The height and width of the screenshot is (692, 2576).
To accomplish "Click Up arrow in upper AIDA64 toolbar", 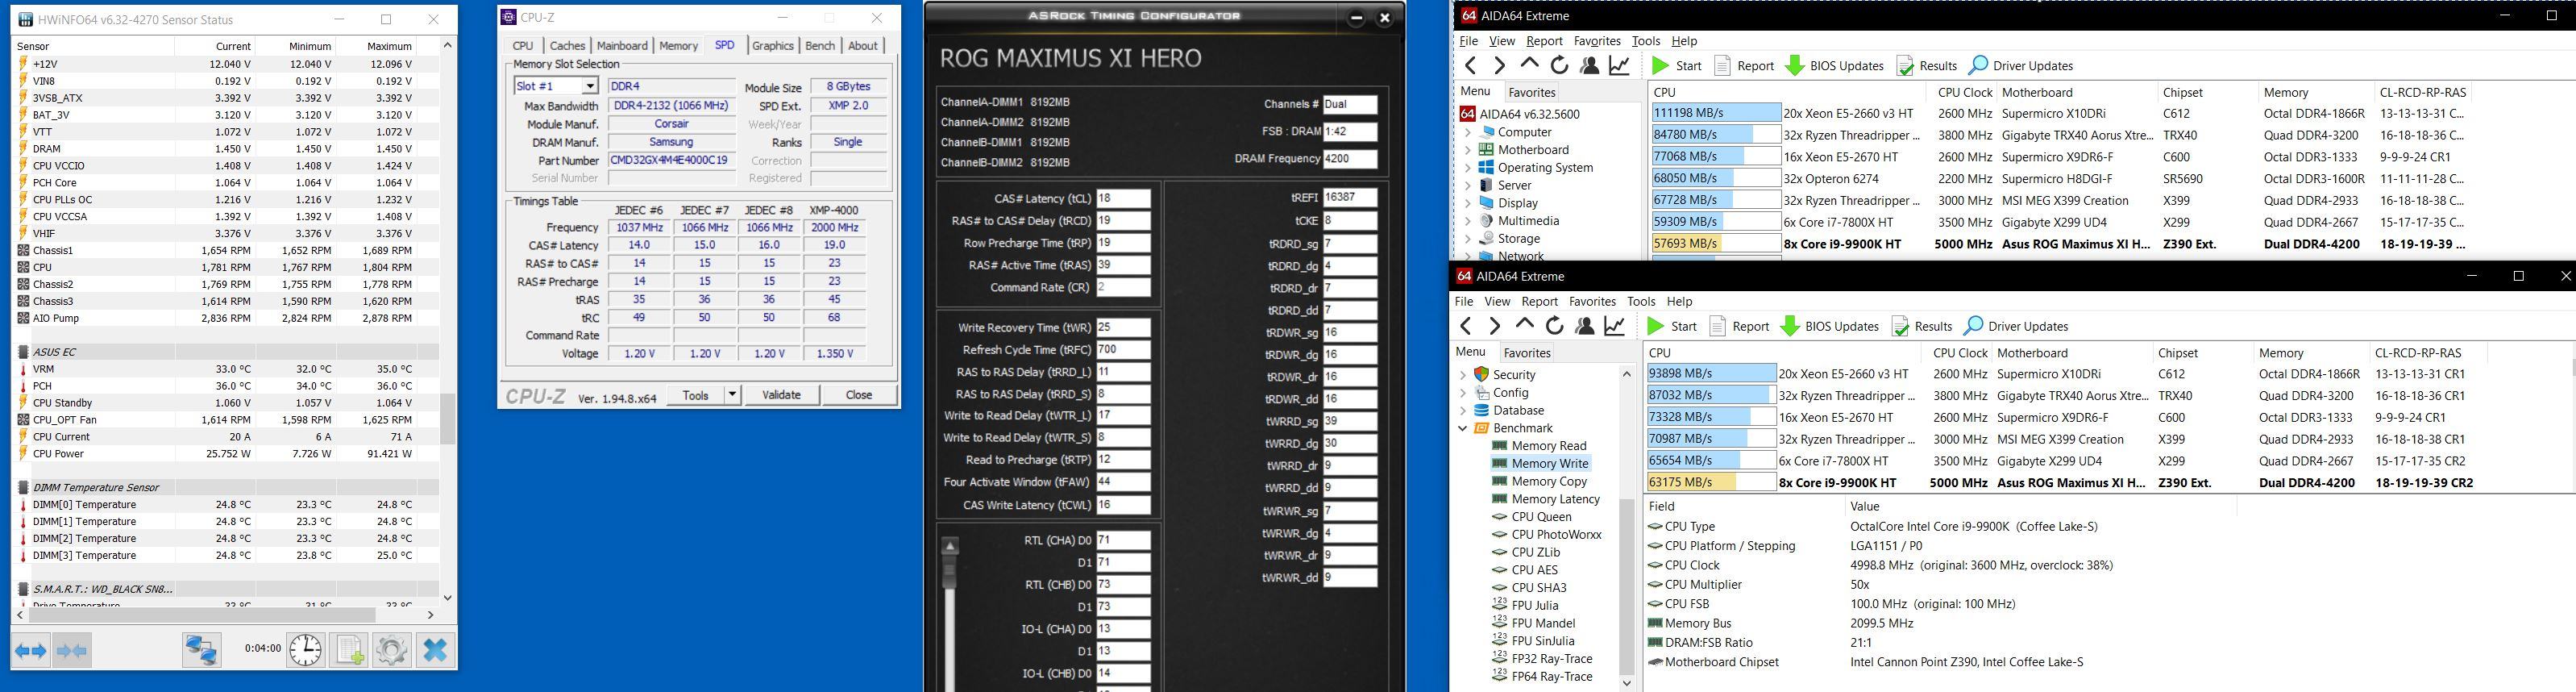I will (1529, 65).
